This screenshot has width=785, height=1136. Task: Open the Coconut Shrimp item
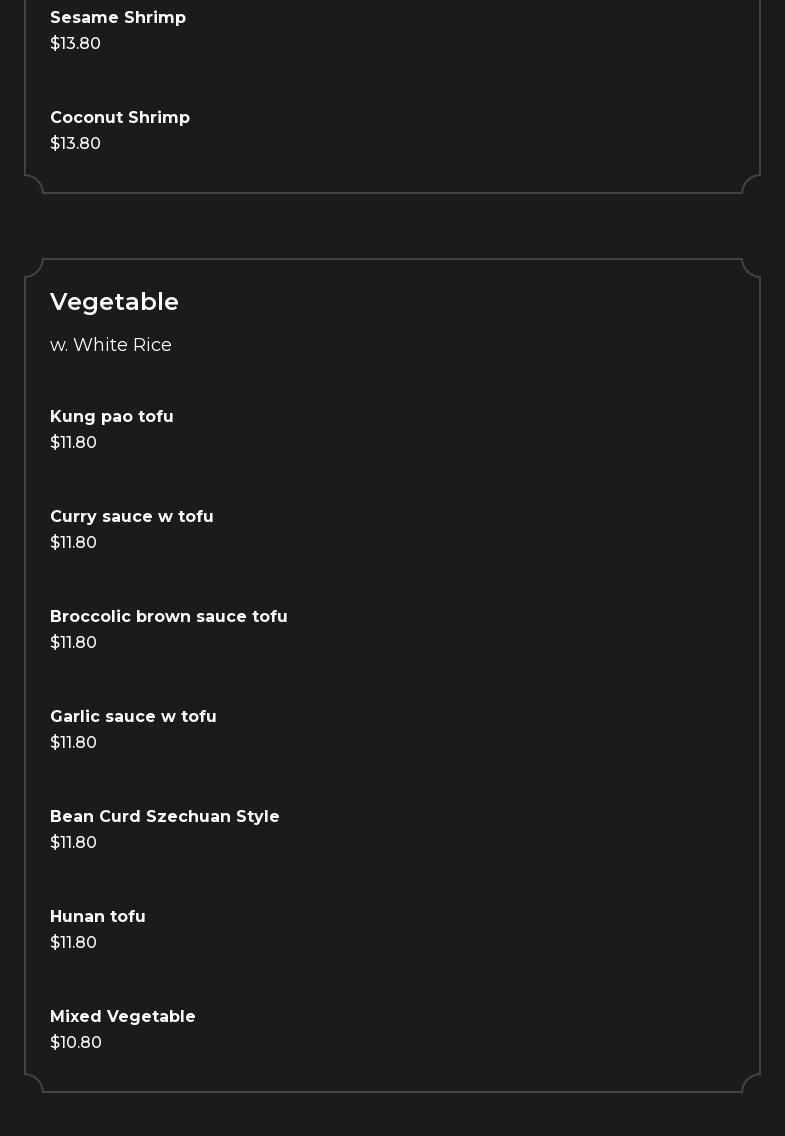point(120,118)
